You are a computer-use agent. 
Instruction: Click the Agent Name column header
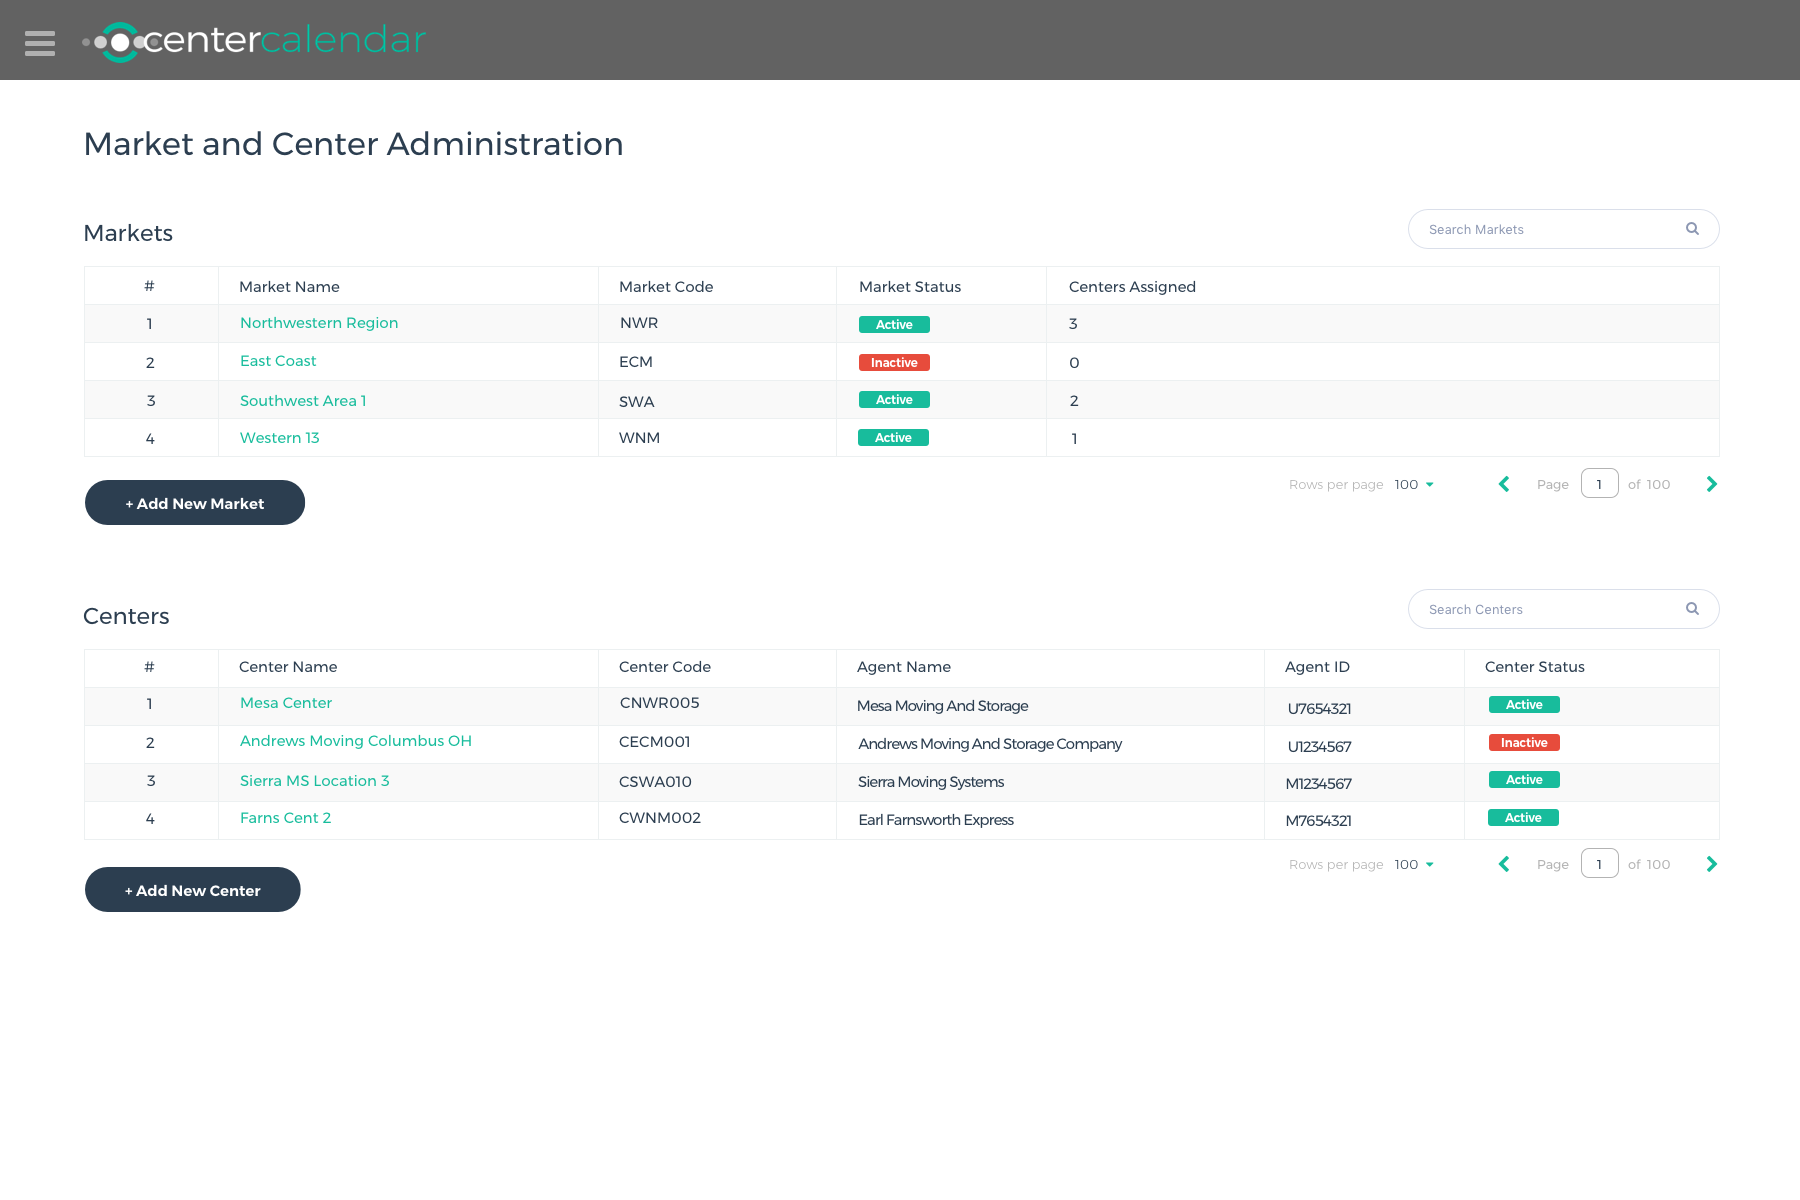tap(904, 667)
